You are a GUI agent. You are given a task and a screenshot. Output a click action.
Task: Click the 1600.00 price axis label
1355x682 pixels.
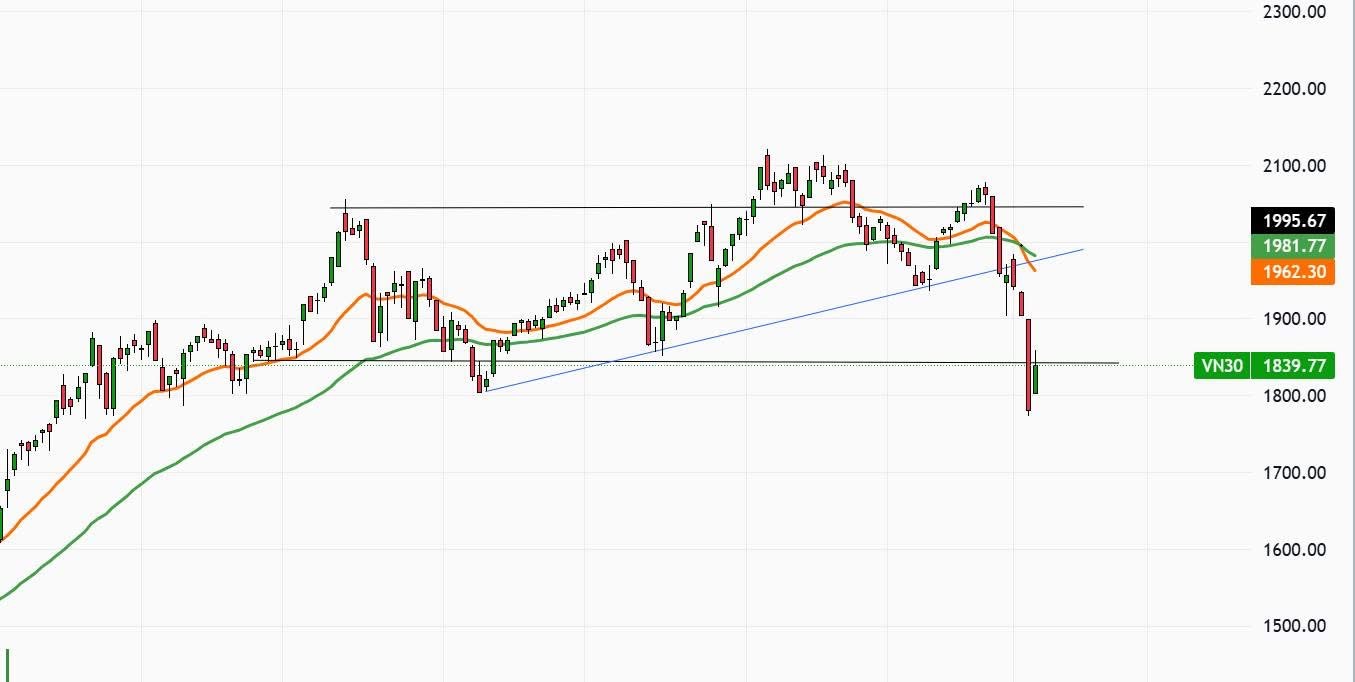point(1294,550)
